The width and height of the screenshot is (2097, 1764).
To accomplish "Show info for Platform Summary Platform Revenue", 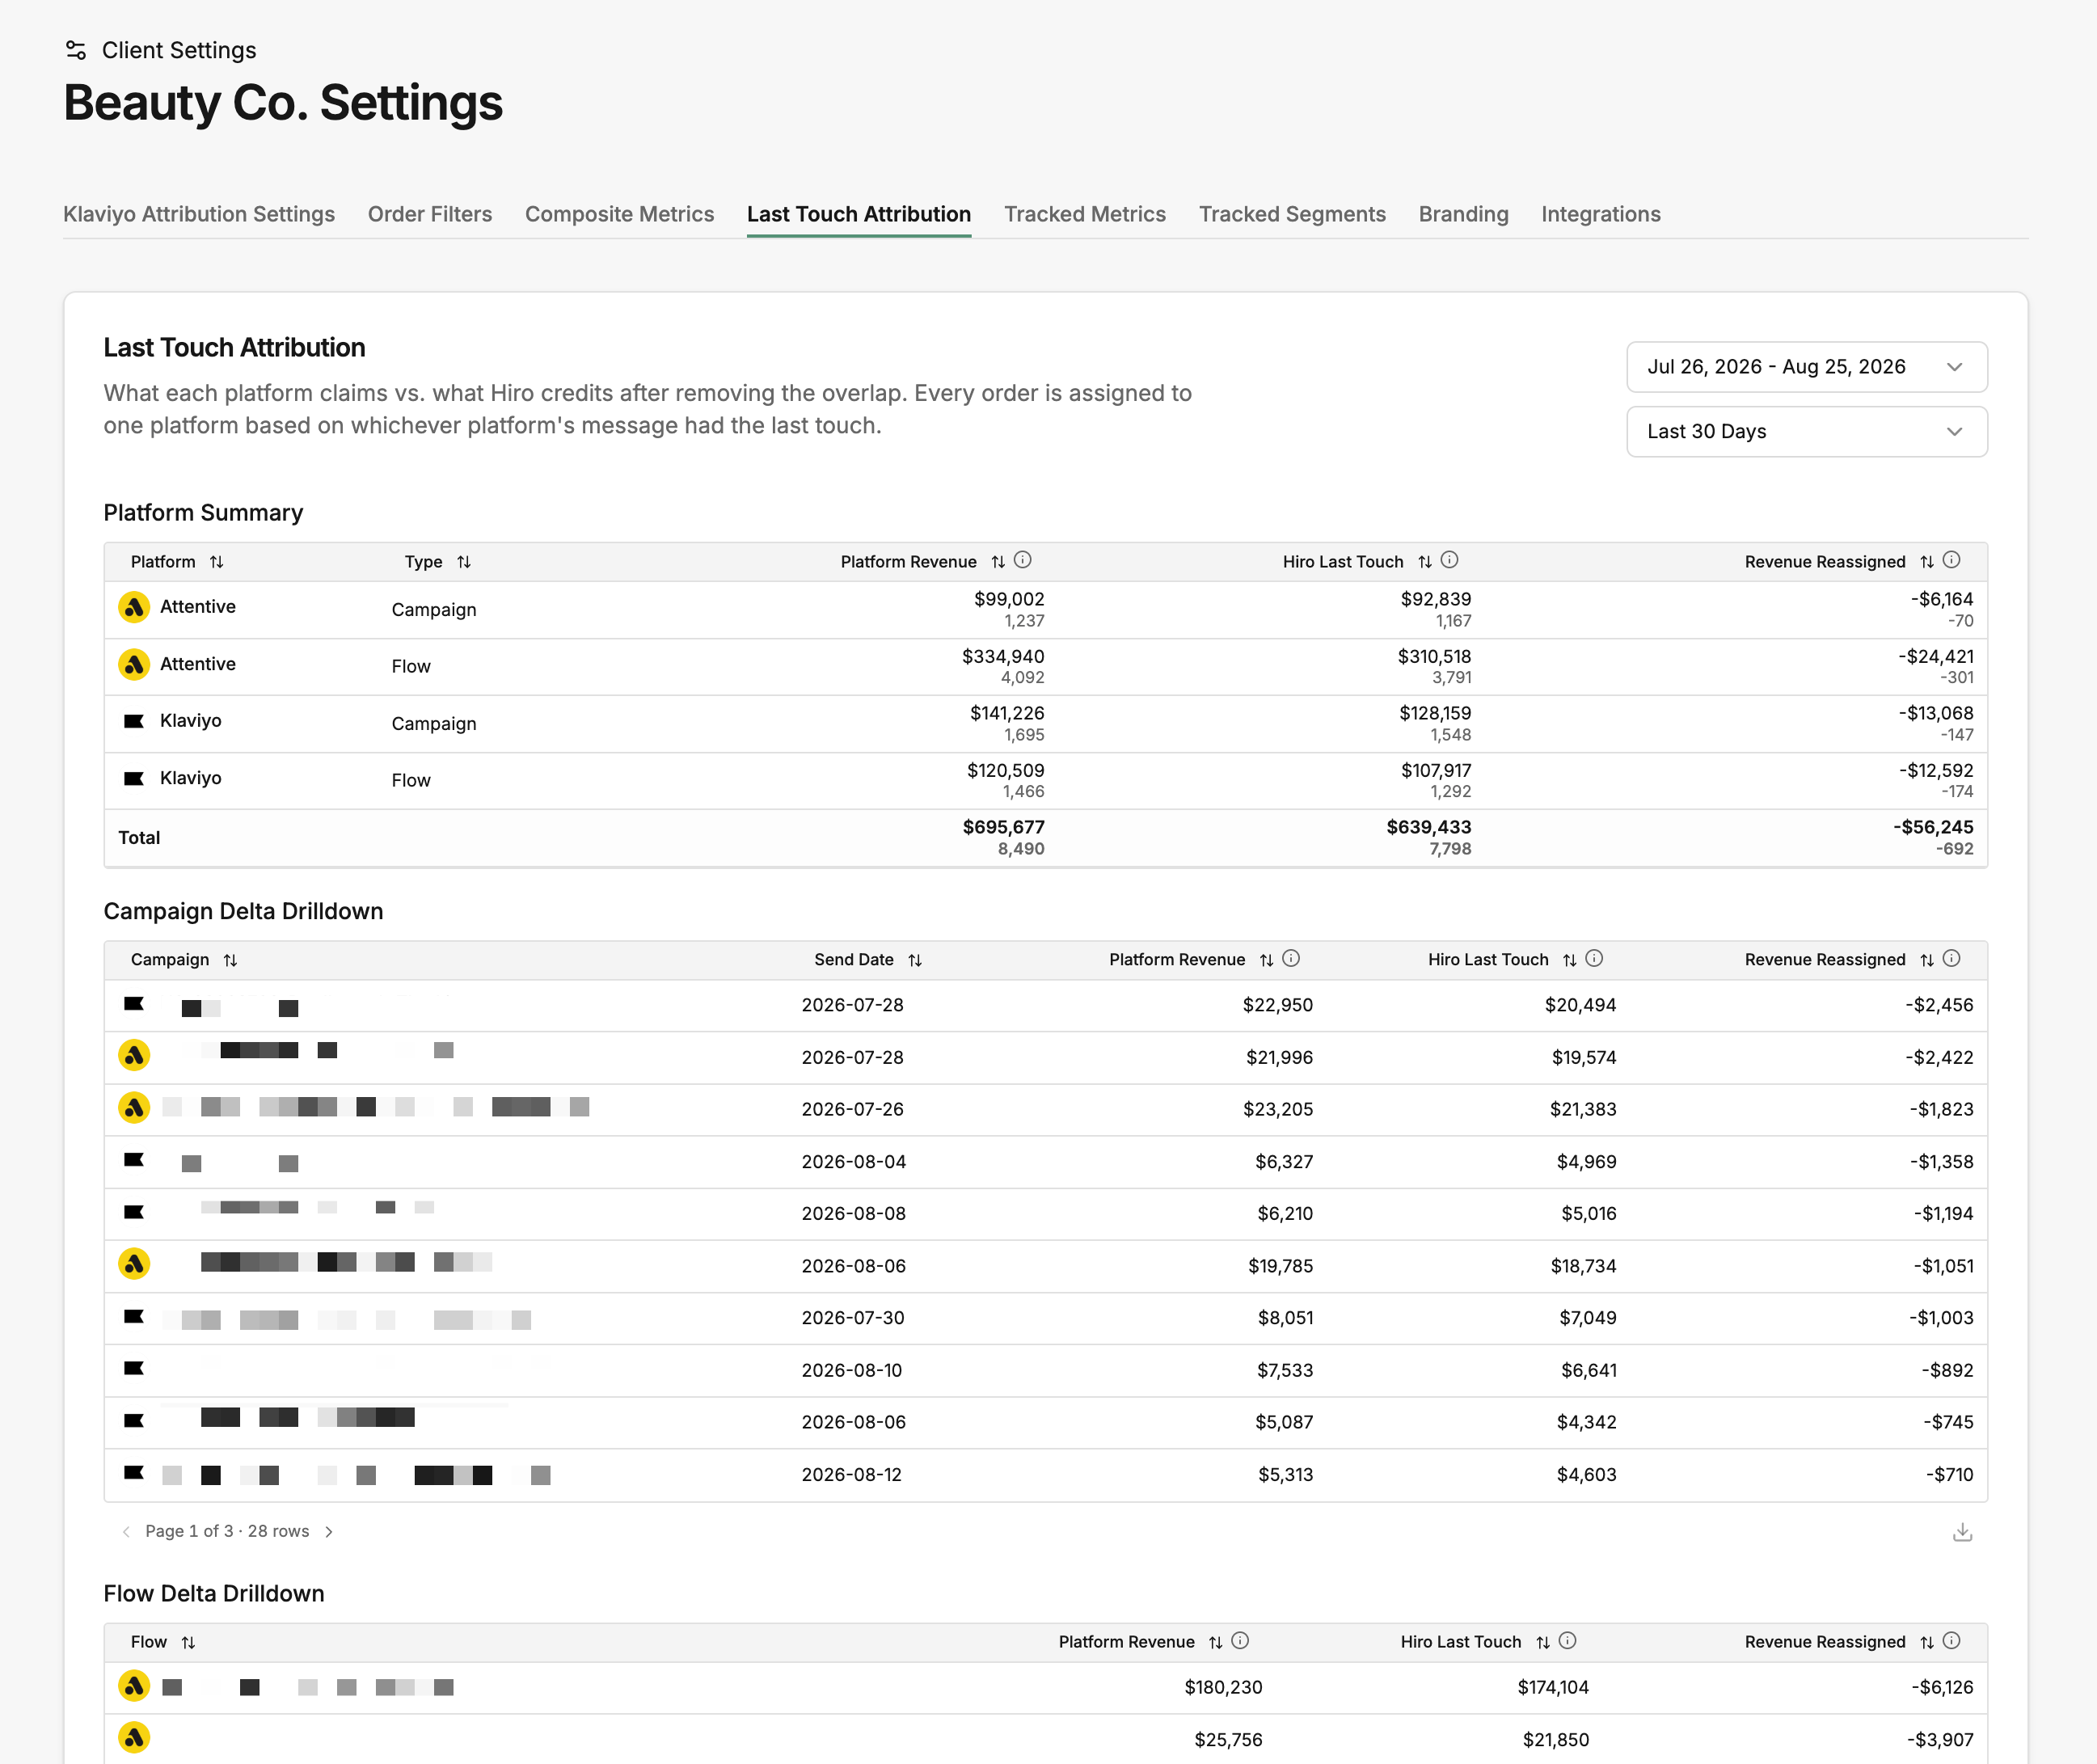I will [1023, 560].
